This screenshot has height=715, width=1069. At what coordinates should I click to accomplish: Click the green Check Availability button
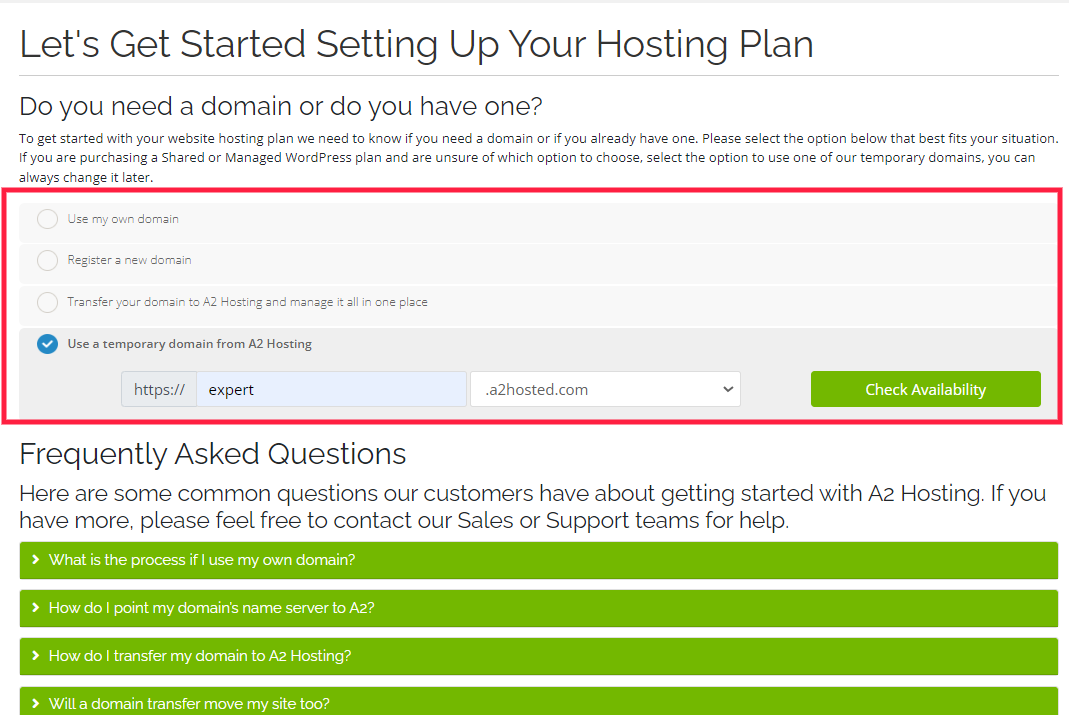pyautogui.click(x=925, y=389)
